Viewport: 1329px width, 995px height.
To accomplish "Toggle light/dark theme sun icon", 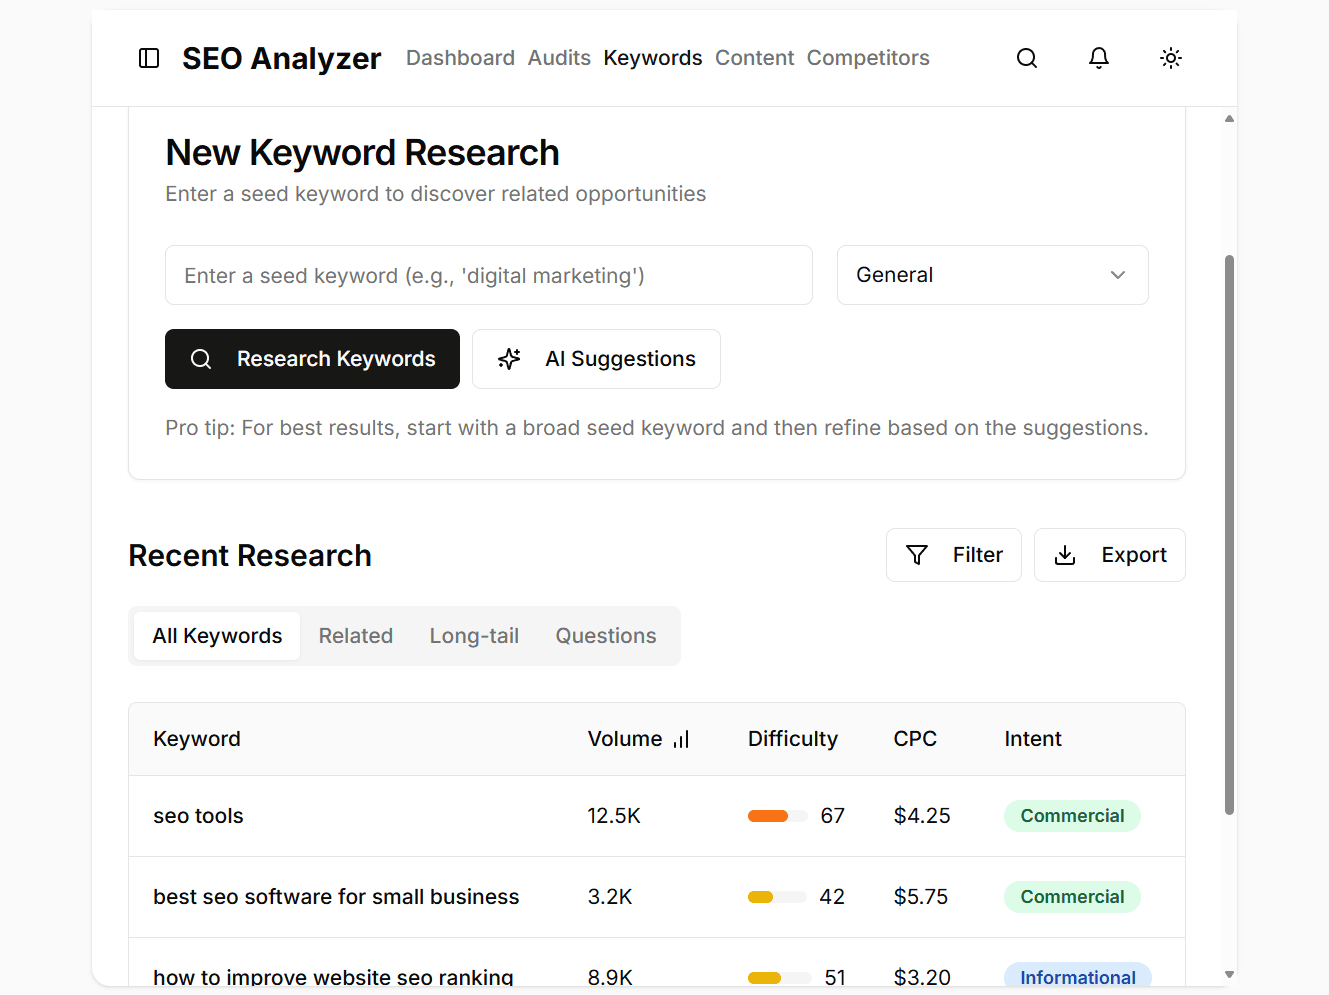I will [x=1171, y=58].
